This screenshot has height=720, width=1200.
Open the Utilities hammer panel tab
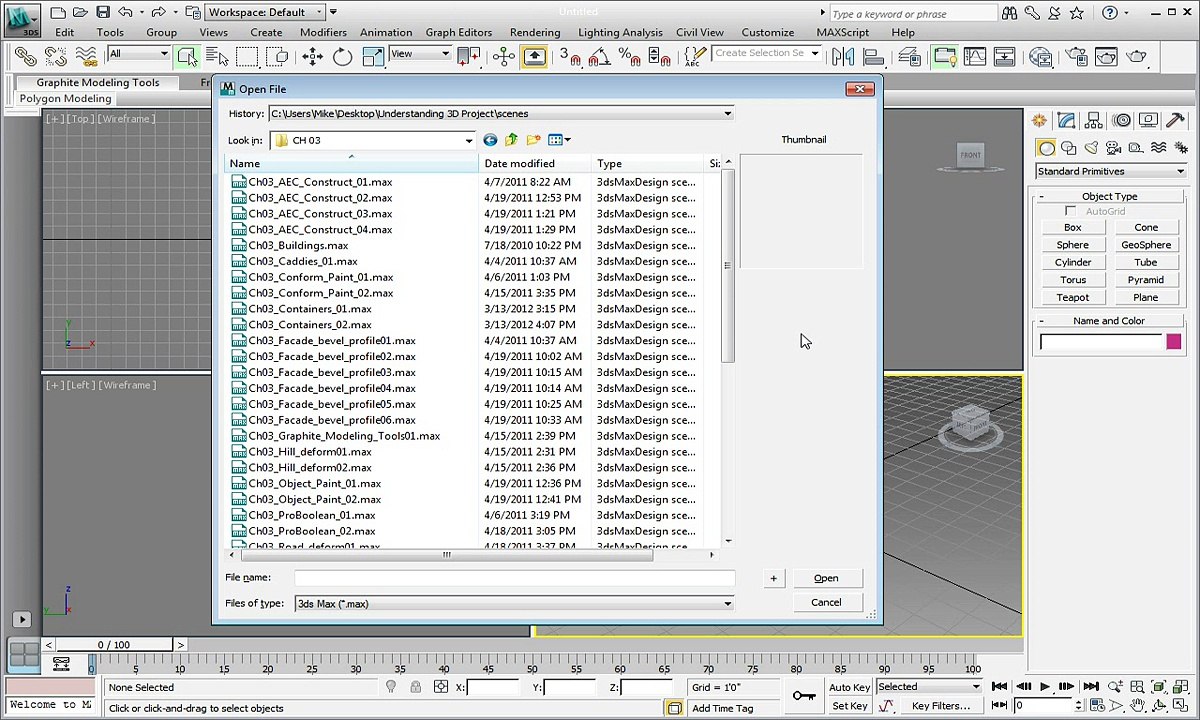tap(1175, 121)
